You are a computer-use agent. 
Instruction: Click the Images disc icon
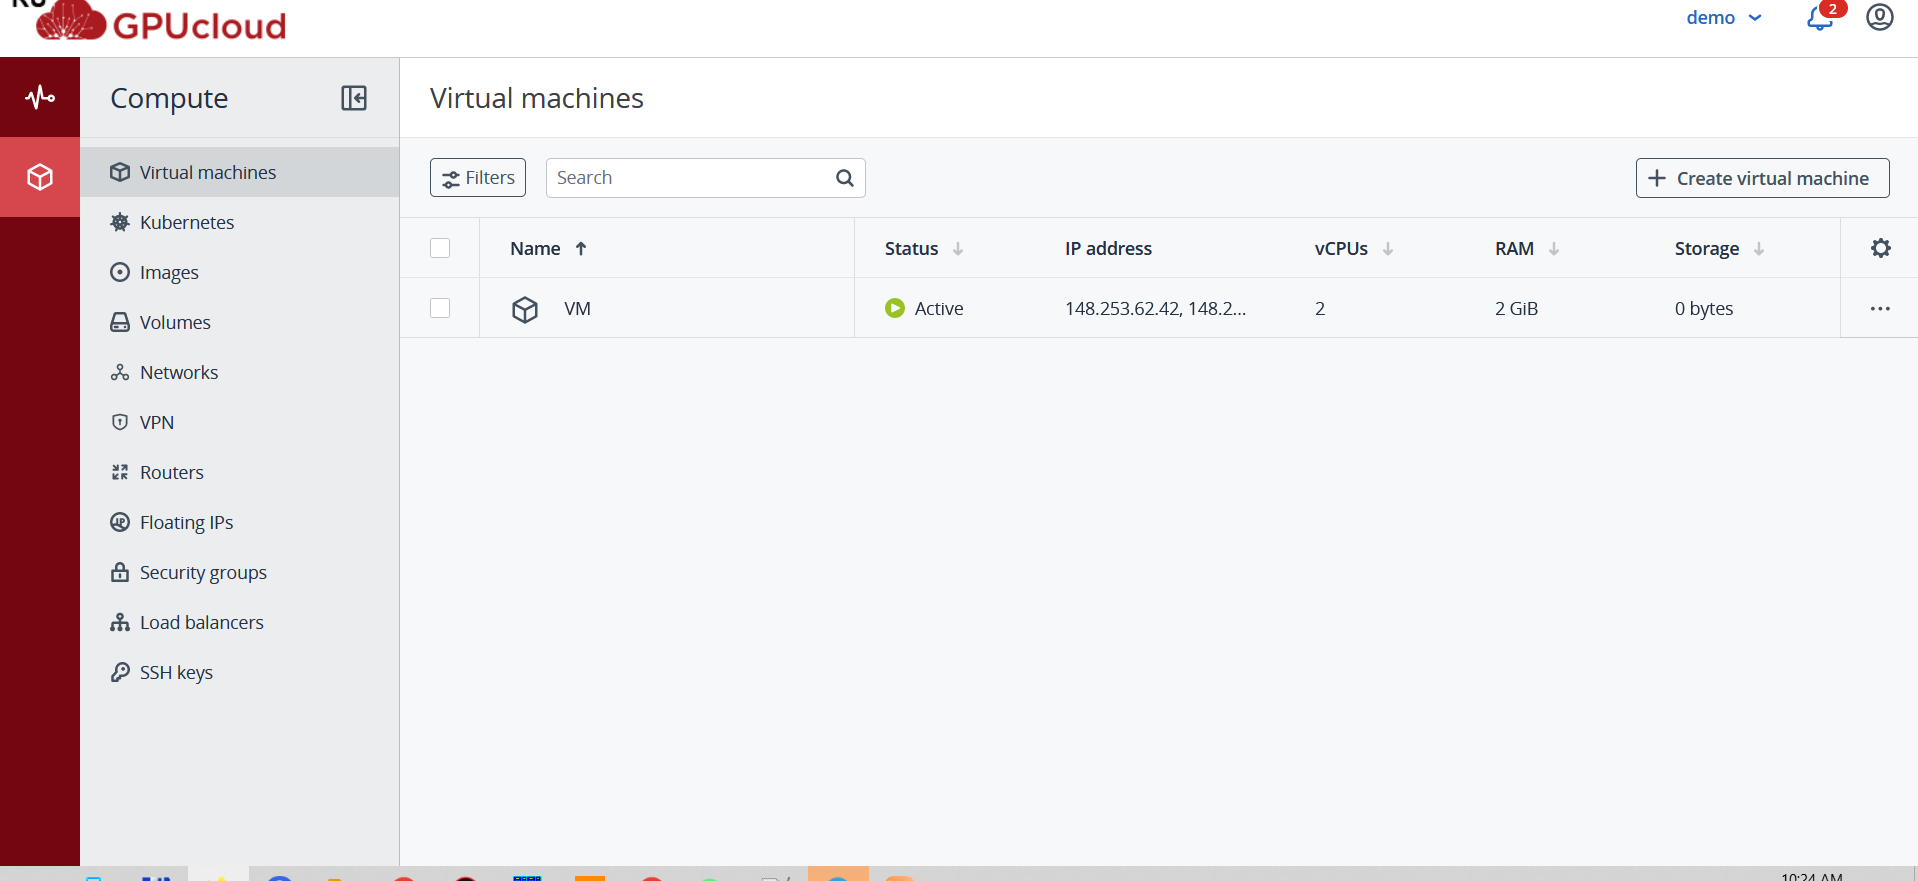(x=120, y=272)
